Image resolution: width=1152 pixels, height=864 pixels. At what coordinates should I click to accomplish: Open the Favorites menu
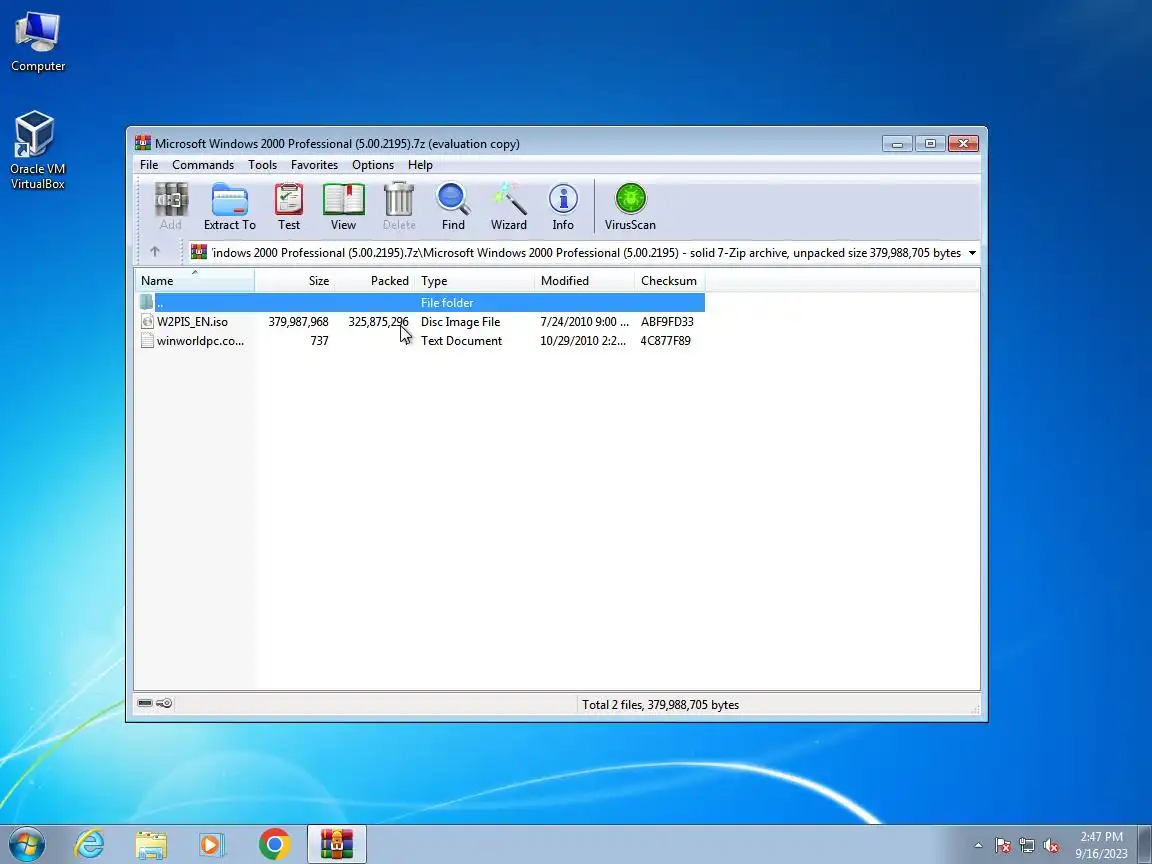pos(314,165)
